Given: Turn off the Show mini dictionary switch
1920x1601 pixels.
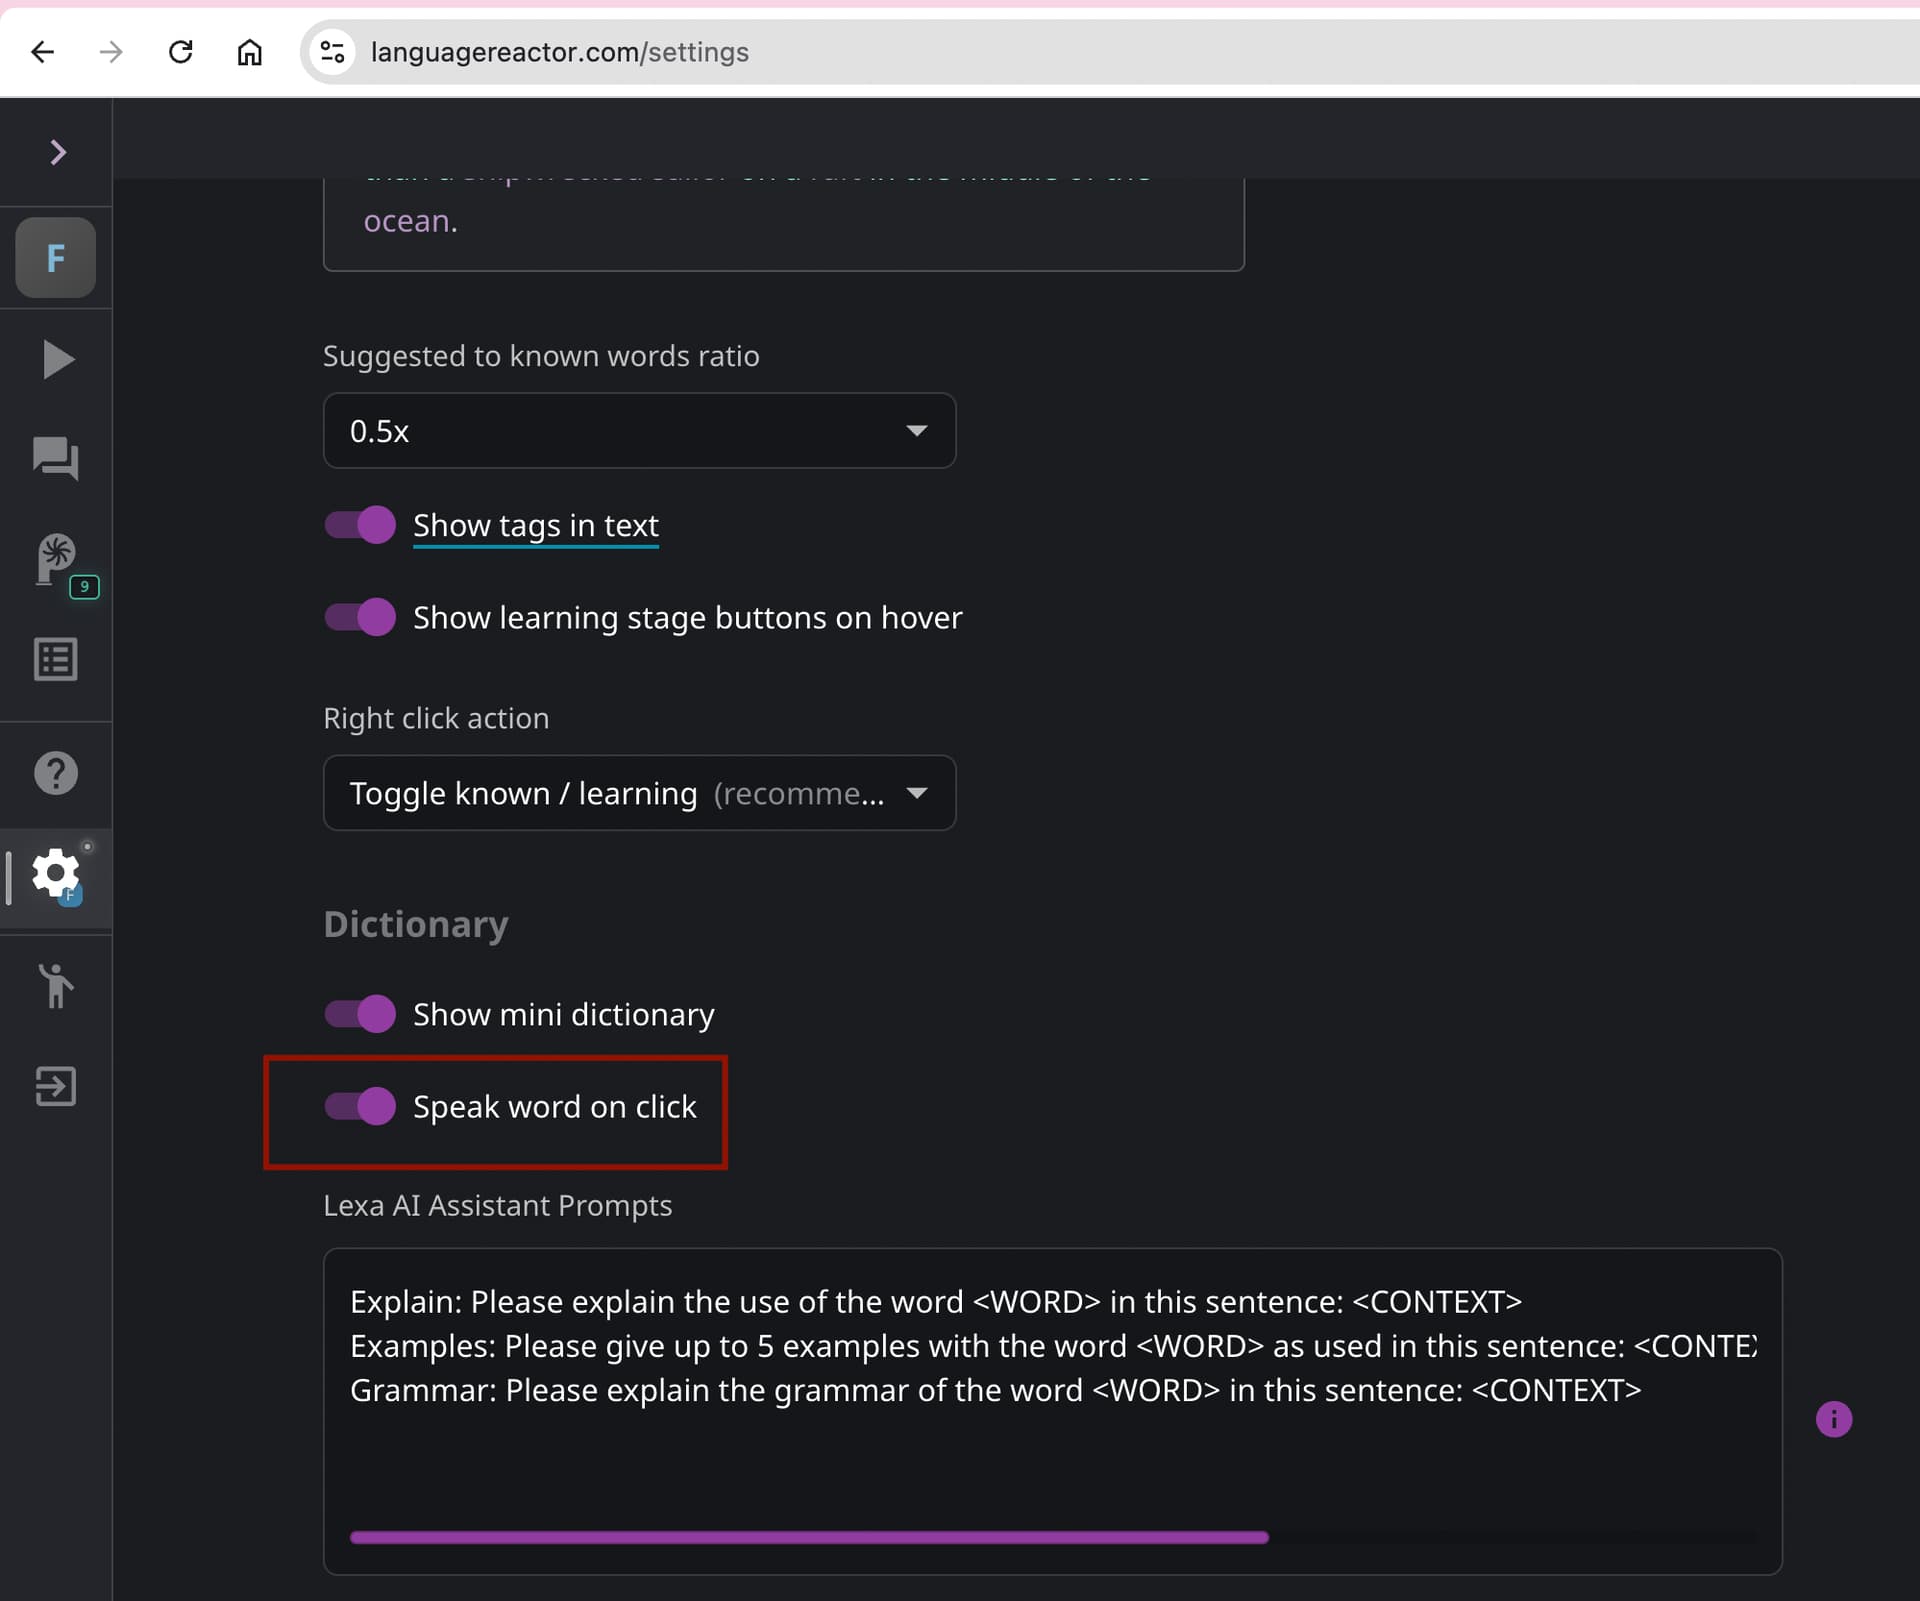Looking at the screenshot, I should click(361, 1014).
